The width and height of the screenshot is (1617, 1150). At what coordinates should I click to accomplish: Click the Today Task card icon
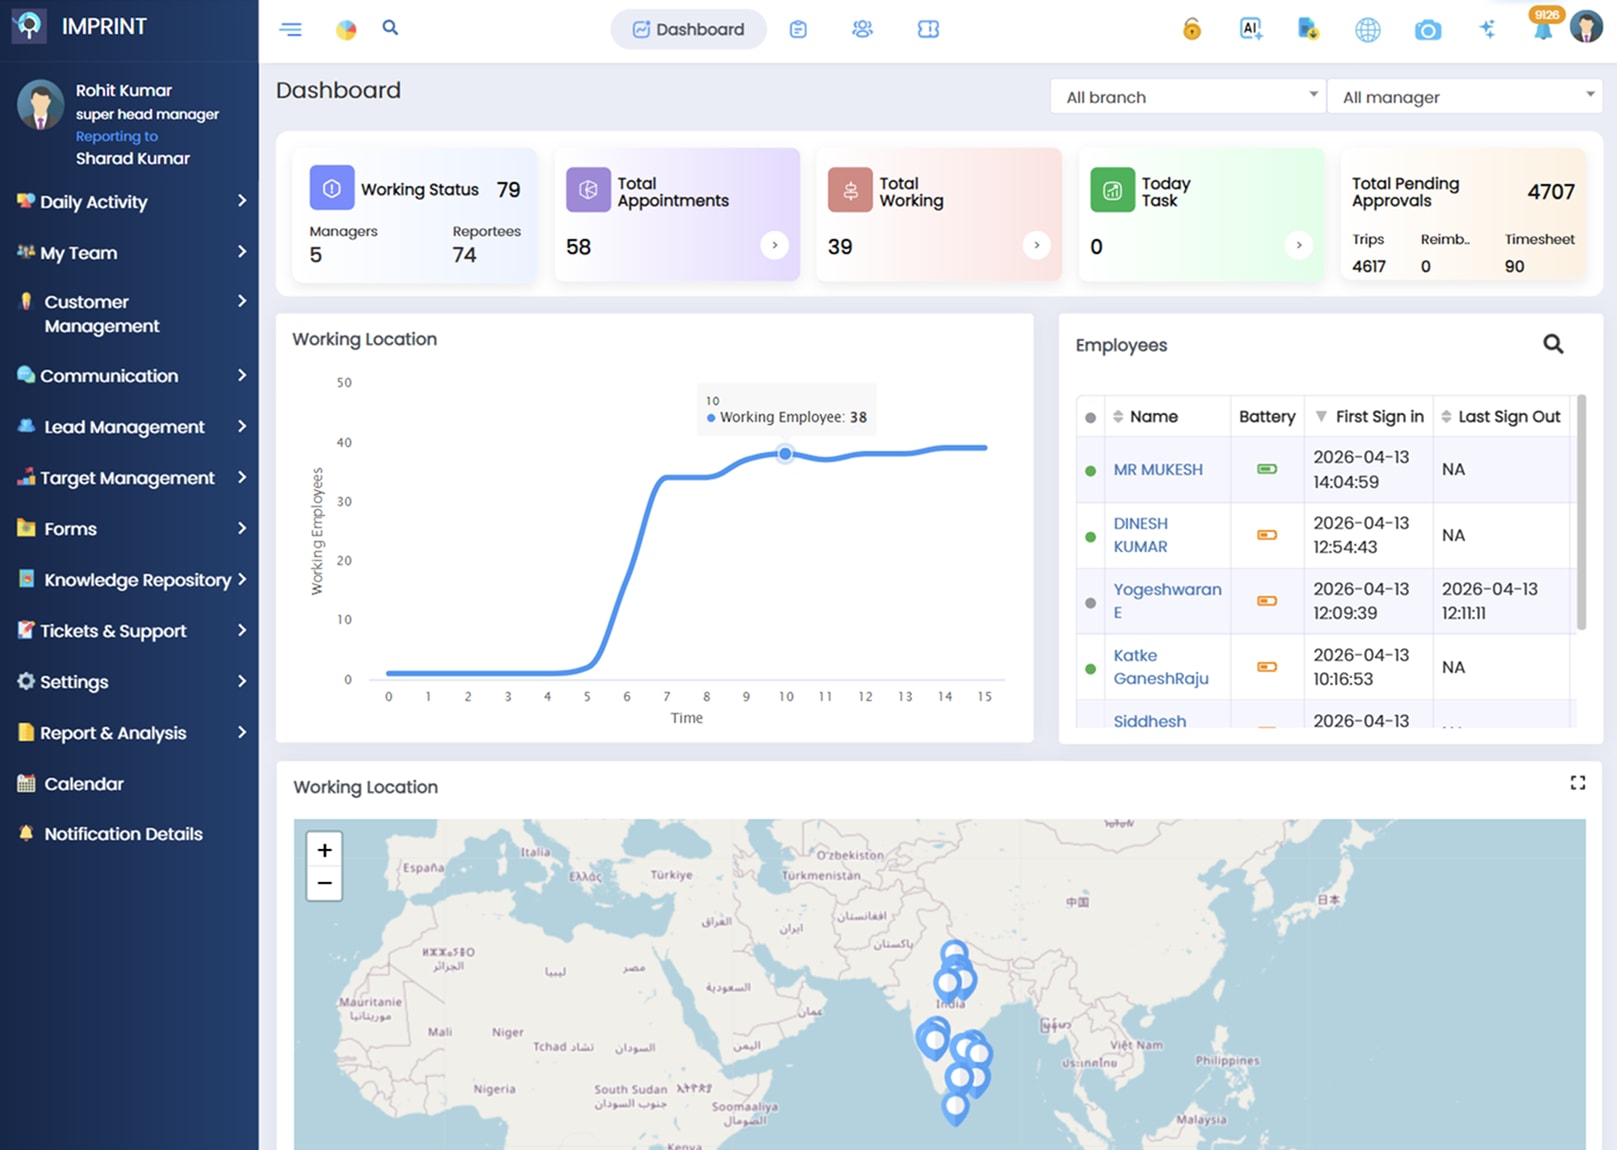pyautogui.click(x=1112, y=189)
